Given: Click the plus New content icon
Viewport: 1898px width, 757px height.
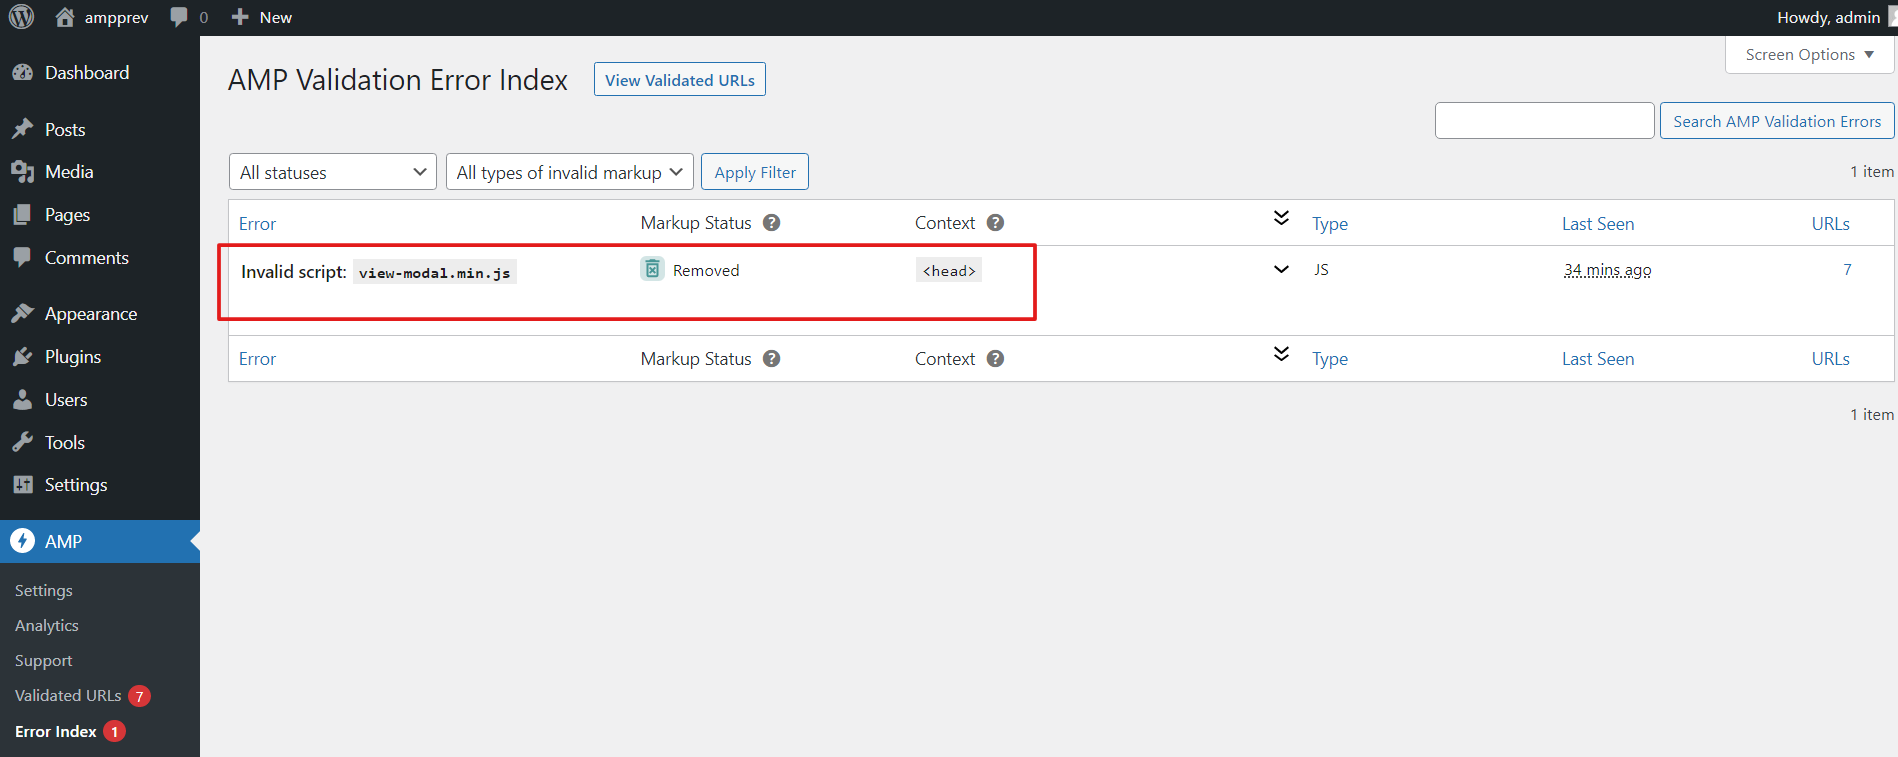Looking at the screenshot, I should 240,17.
